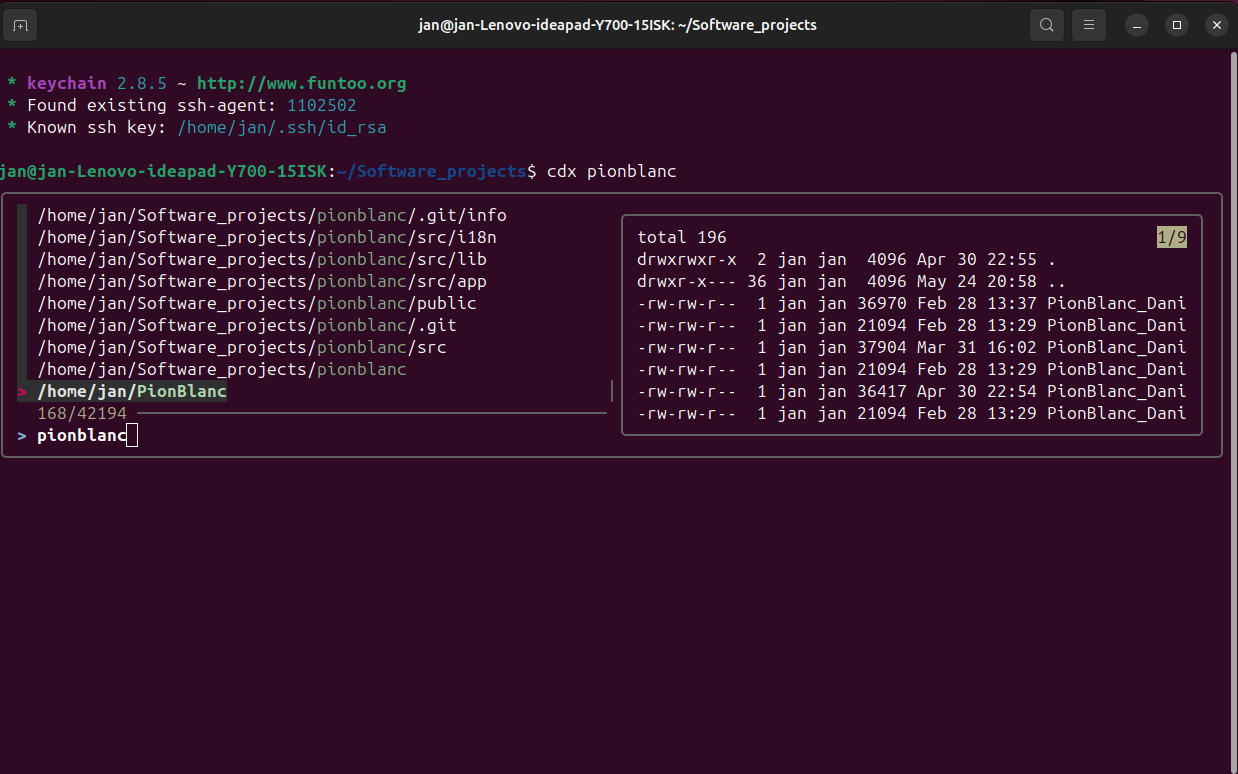
Task: Click the funtoo.org URL link
Action: click(x=301, y=83)
